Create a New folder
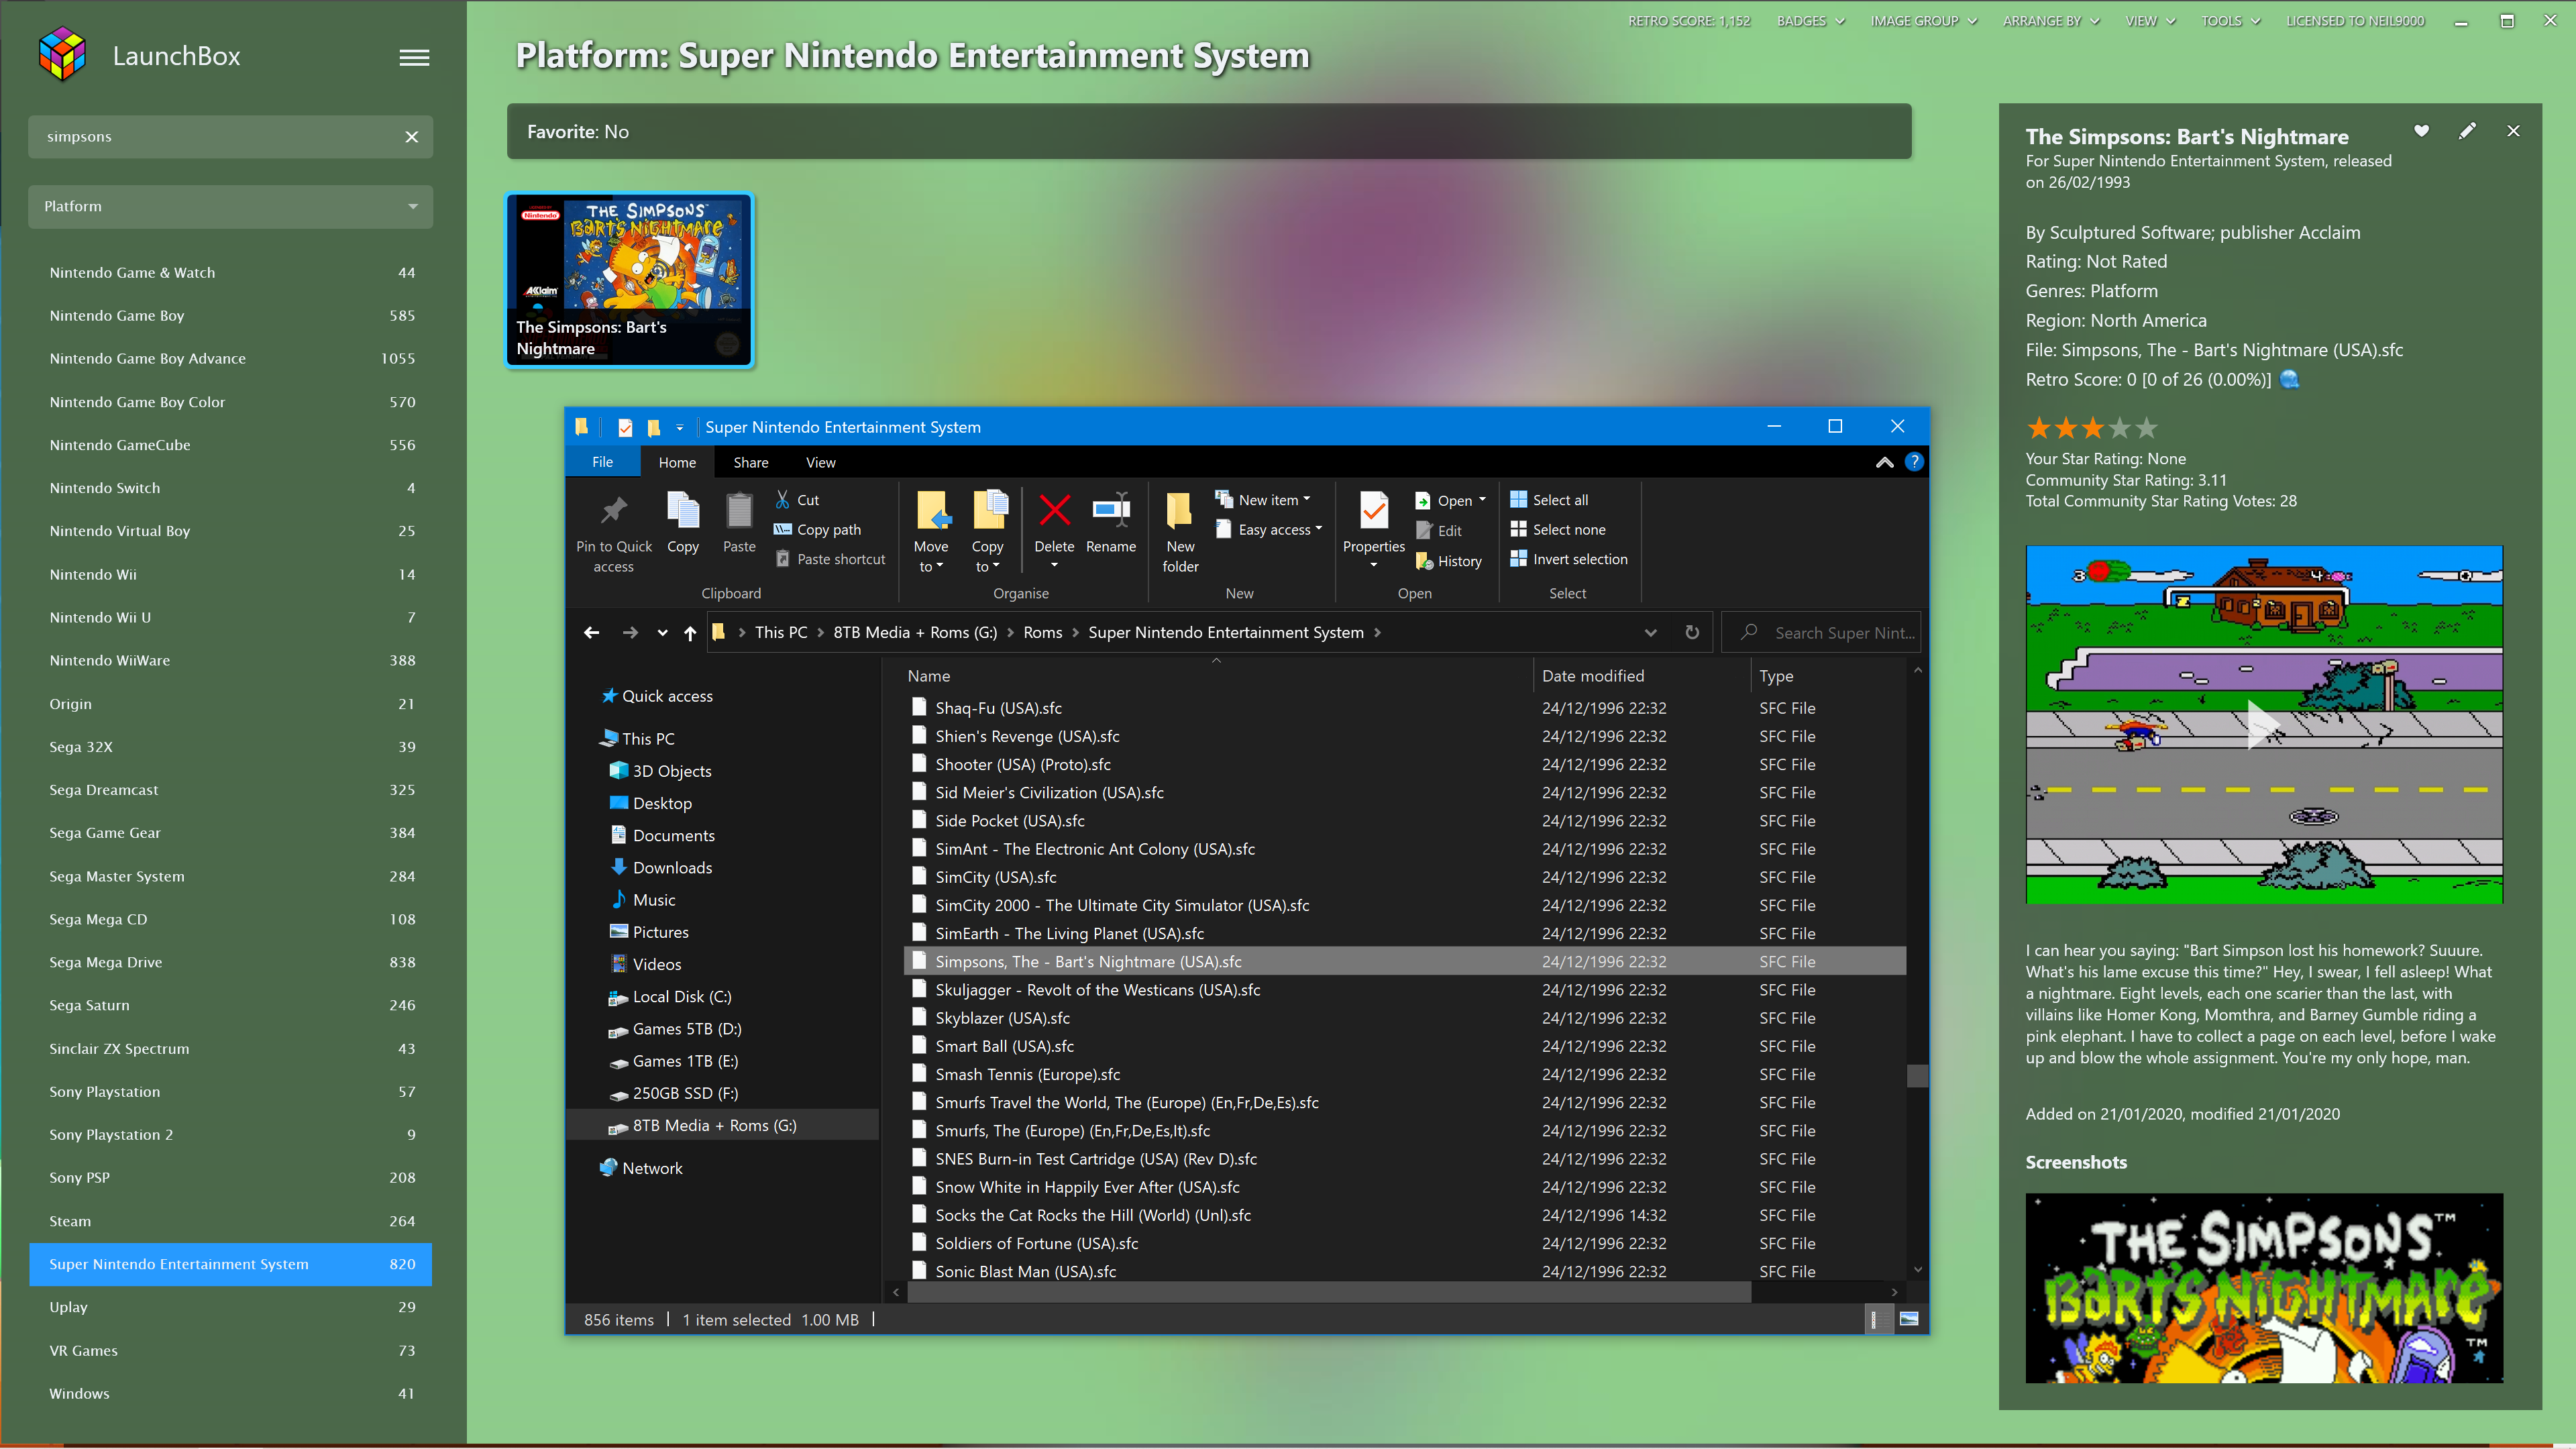2576x1449 pixels. point(1180,532)
